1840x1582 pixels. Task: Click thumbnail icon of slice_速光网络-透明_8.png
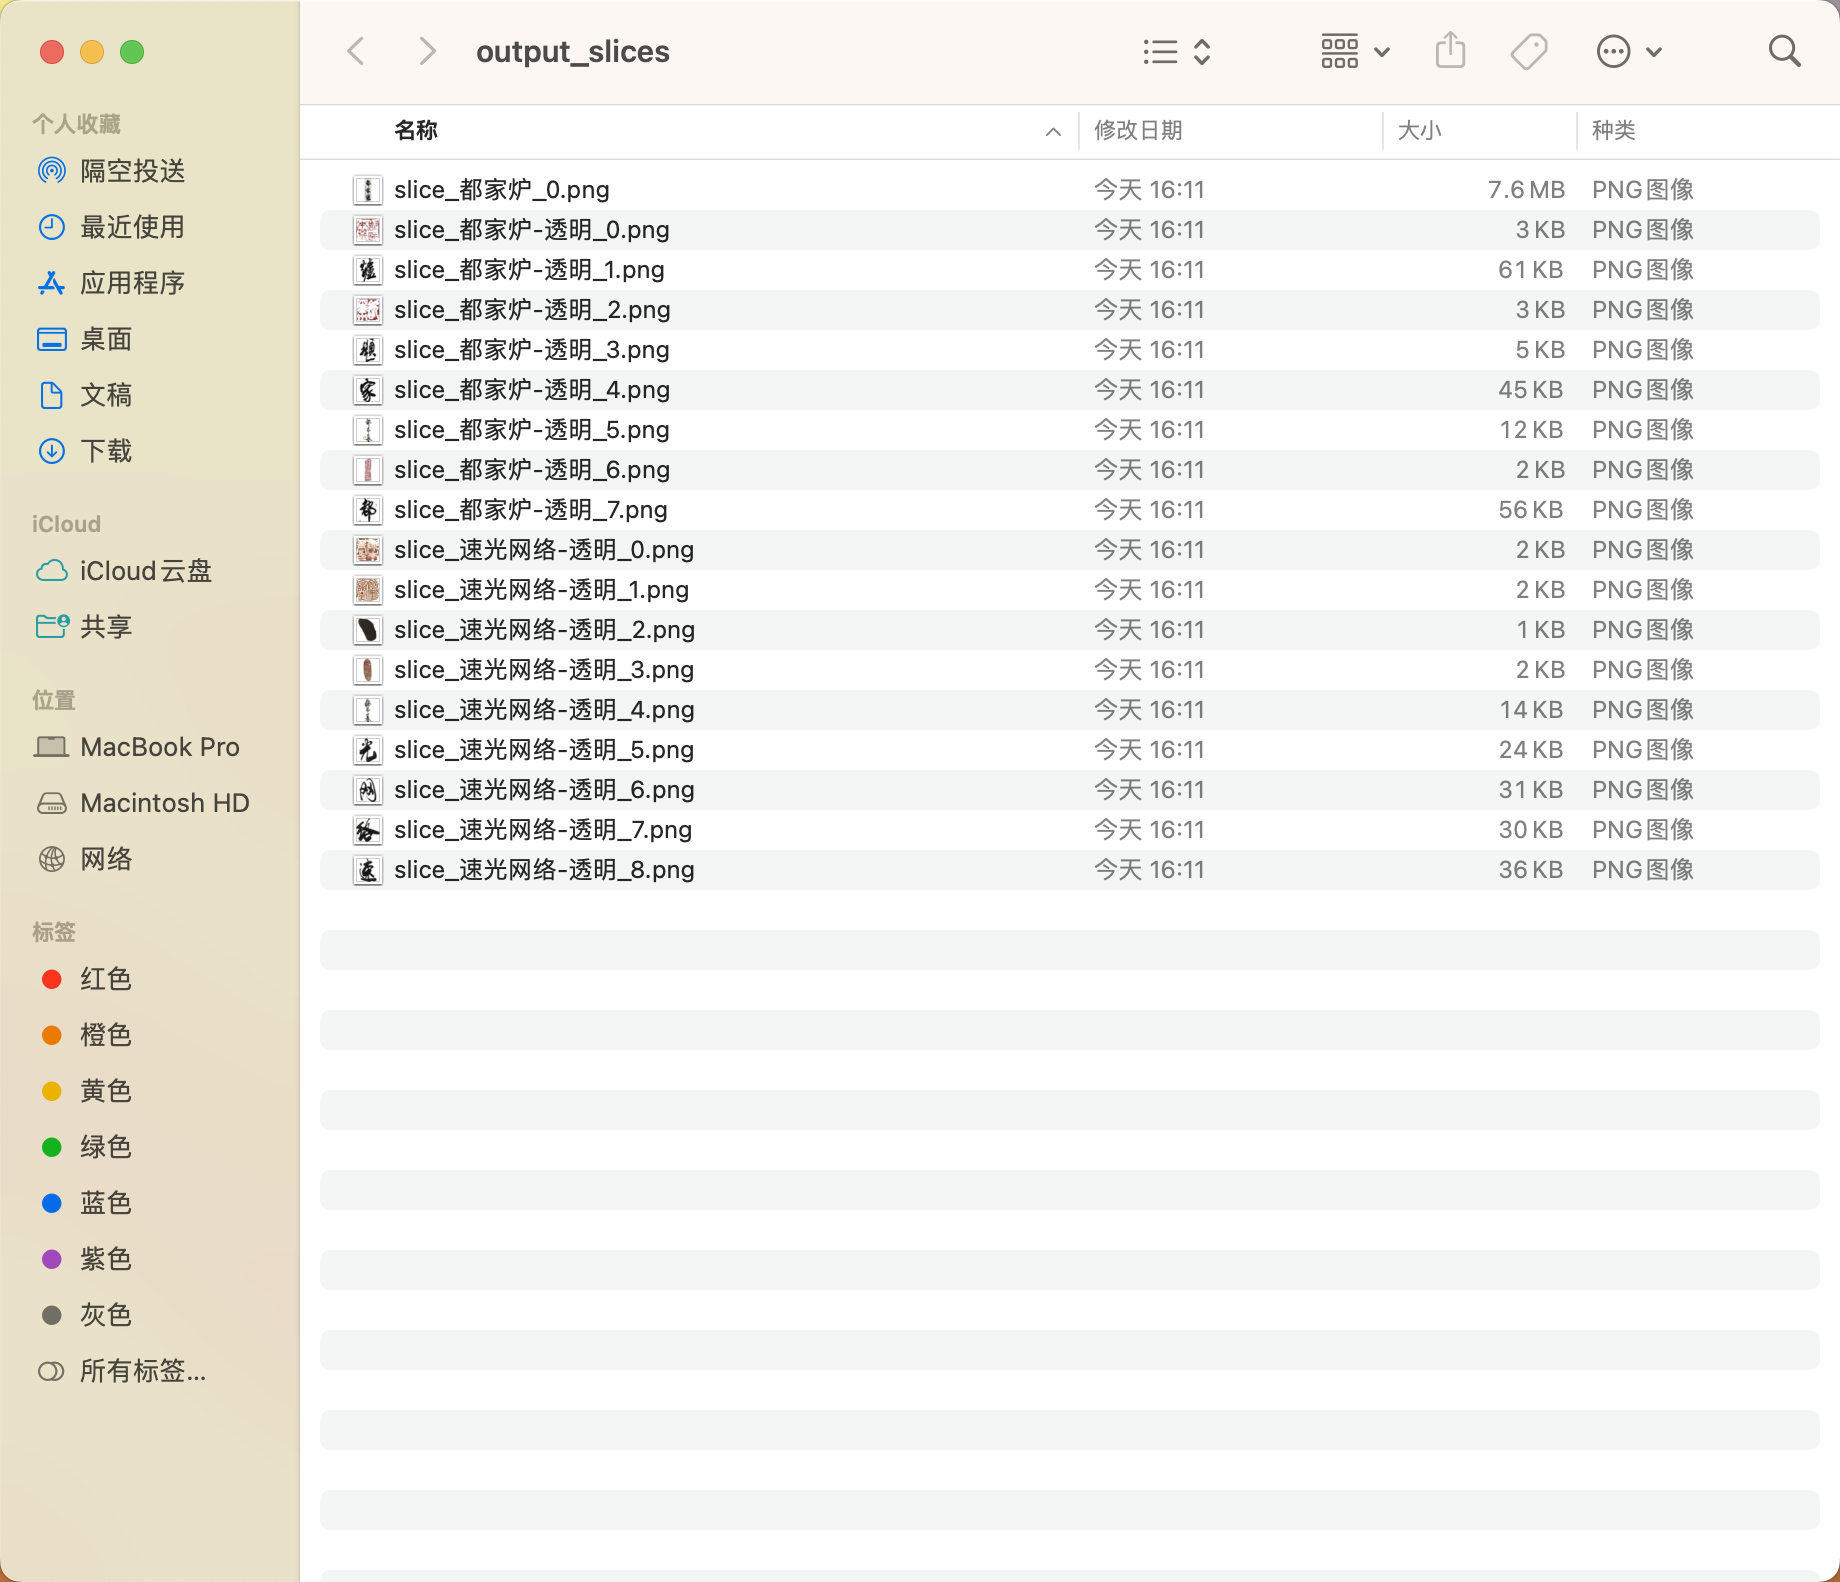tap(368, 870)
